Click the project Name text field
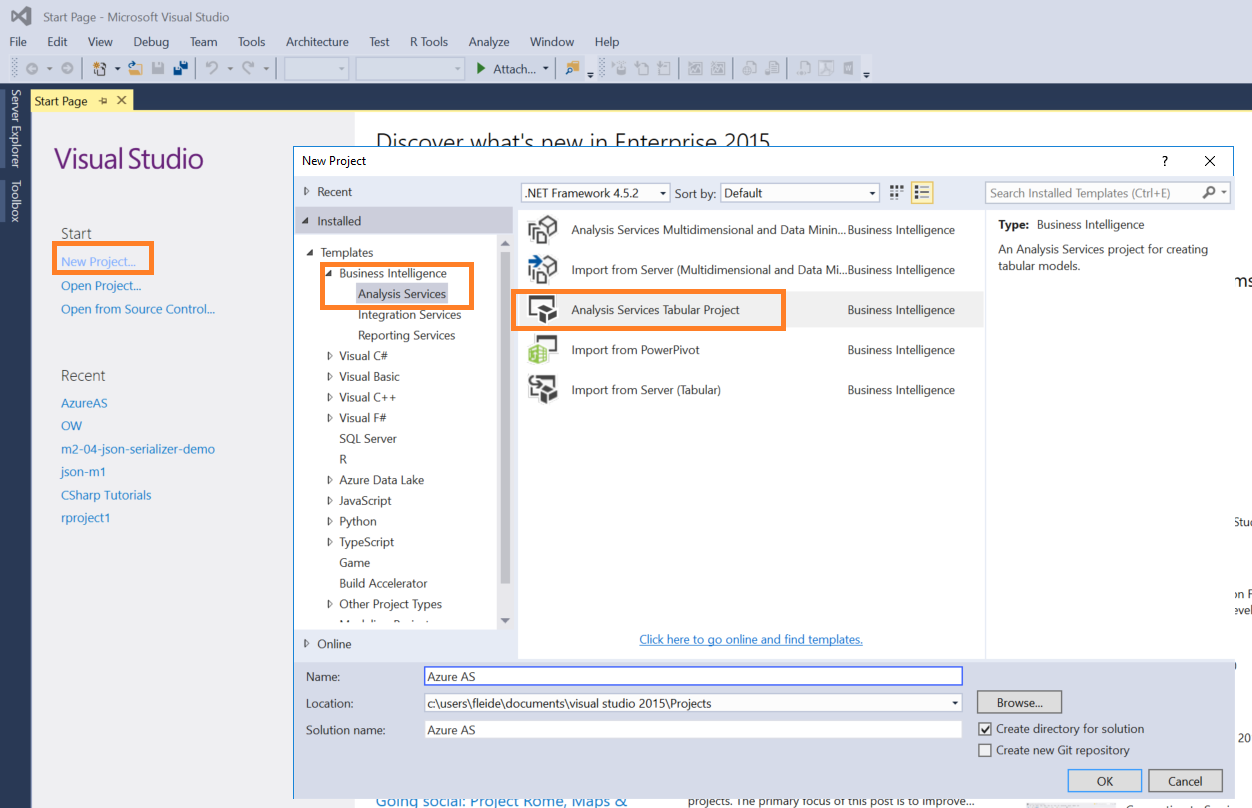This screenshot has width=1252, height=808. coord(692,677)
